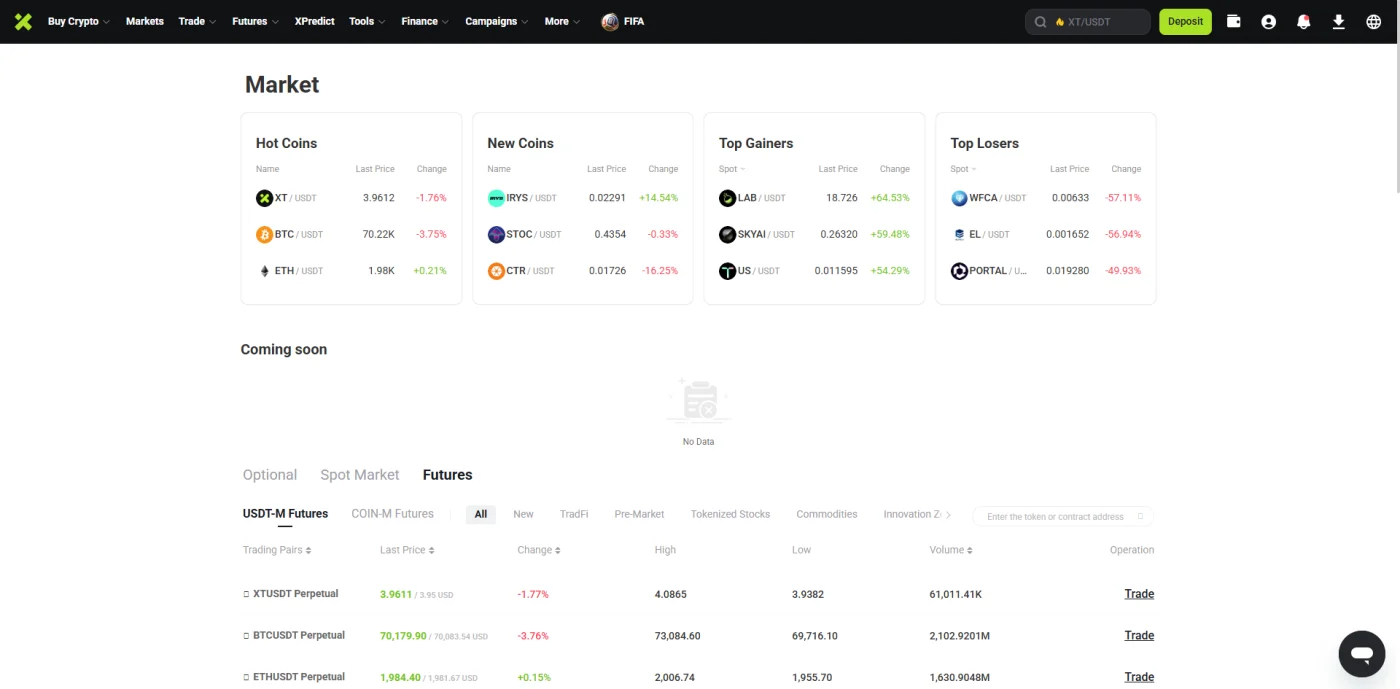1400x689 pixels.
Task: Click the search magnifier icon
Action: (x=1040, y=22)
